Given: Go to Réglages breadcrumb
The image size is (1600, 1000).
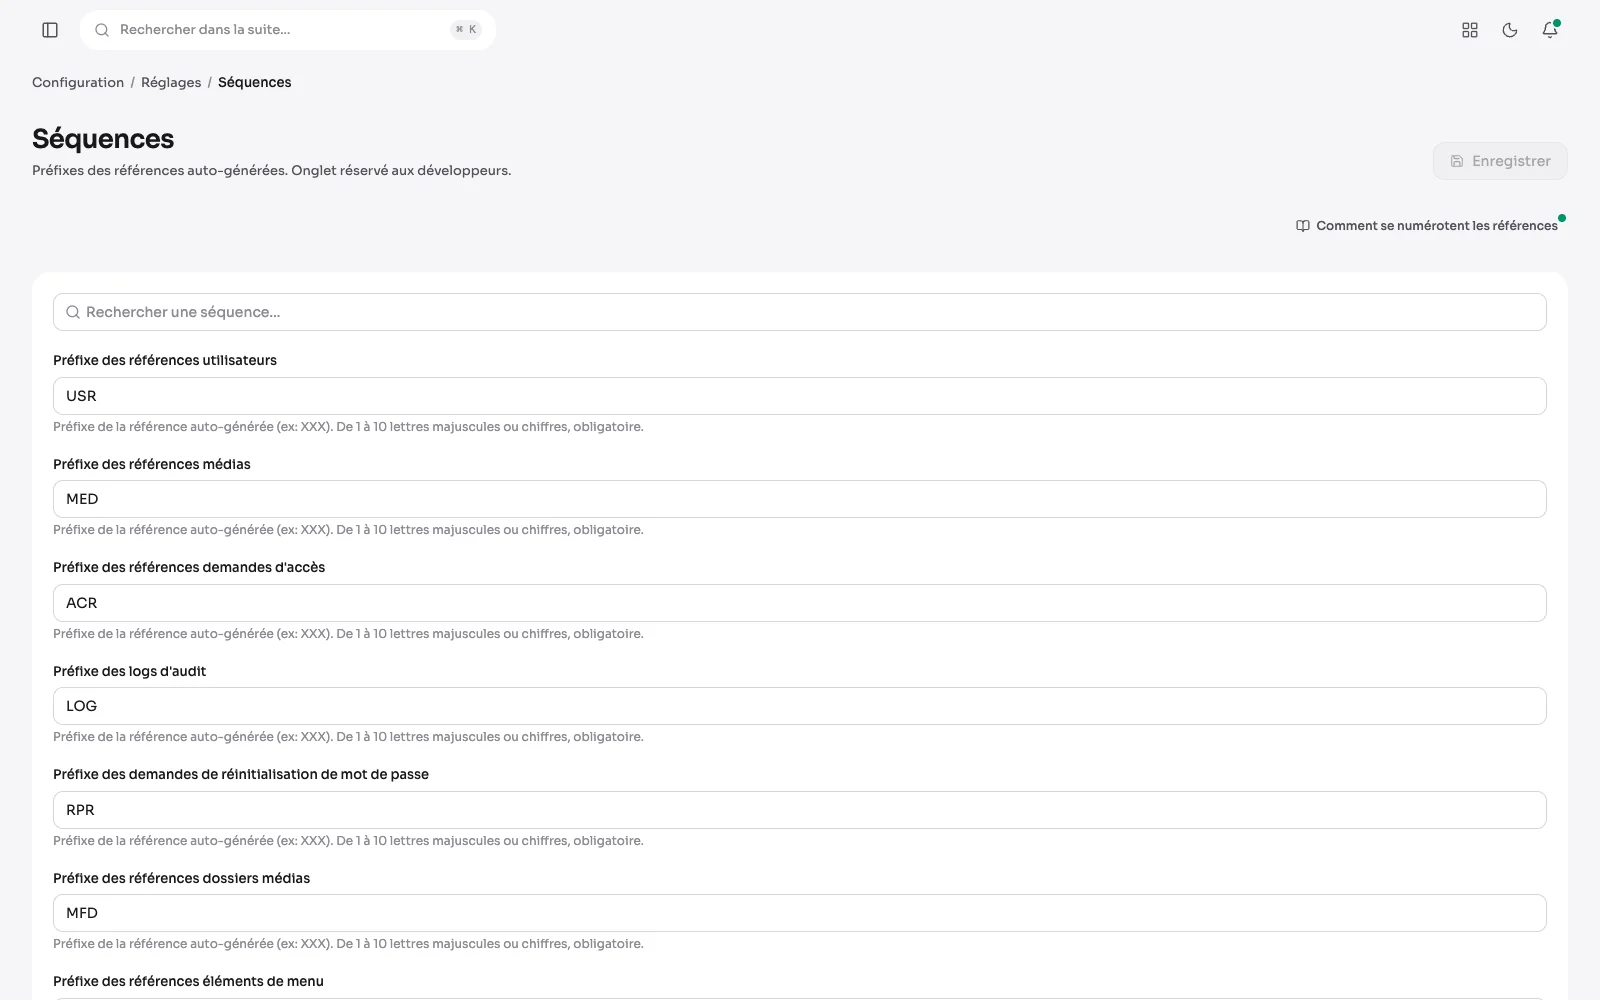Looking at the screenshot, I should pos(171,82).
